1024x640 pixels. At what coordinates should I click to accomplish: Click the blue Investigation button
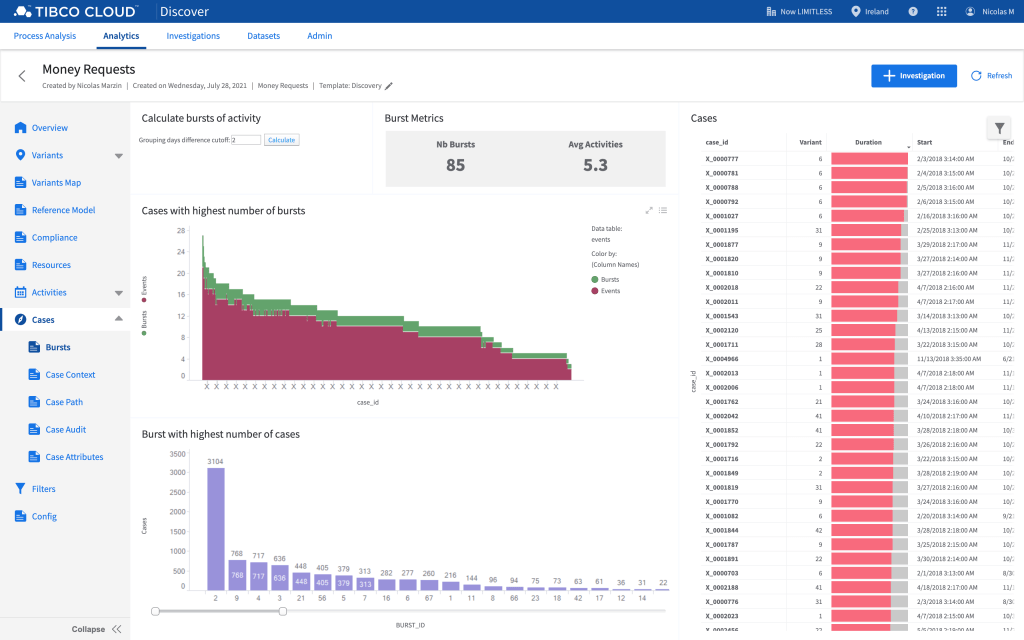tap(913, 76)
